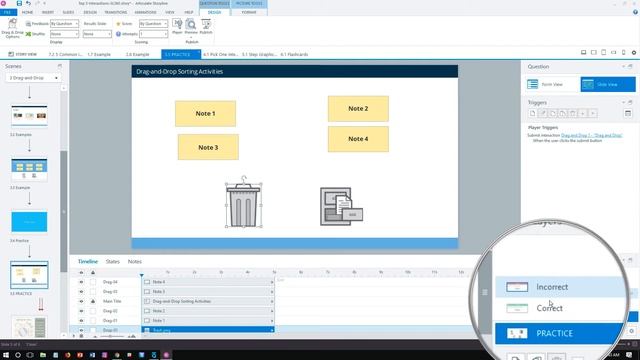Click the Edit trigger pencil icon
The width and height of the screenshot is (640, 360).
pyautogui.click(x=542, y=113)
